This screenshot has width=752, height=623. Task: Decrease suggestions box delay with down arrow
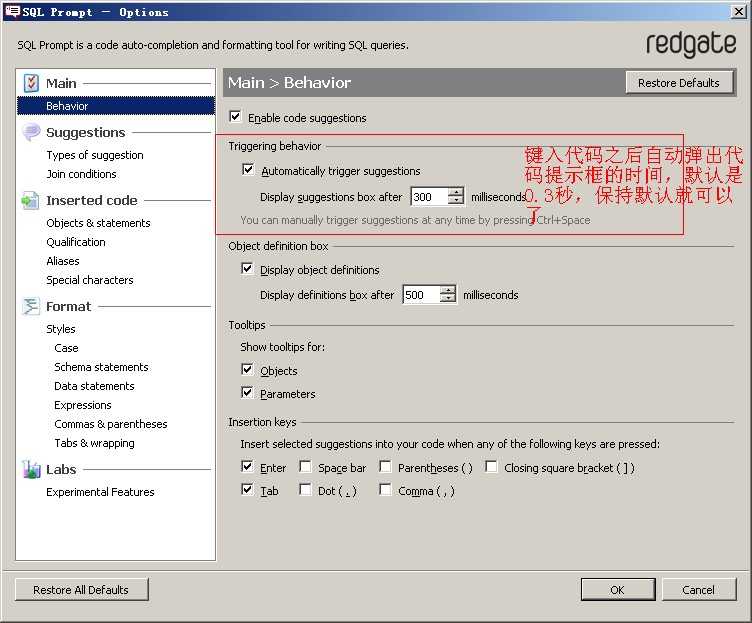tap(456, 200)
